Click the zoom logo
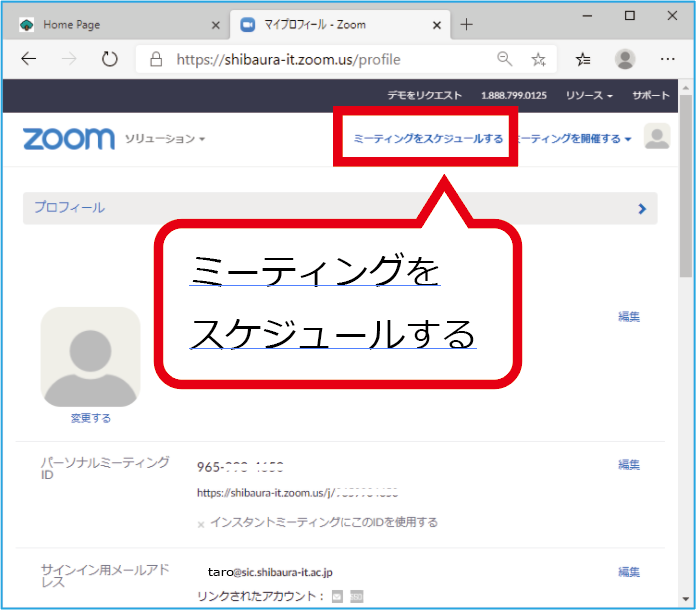 69,139
